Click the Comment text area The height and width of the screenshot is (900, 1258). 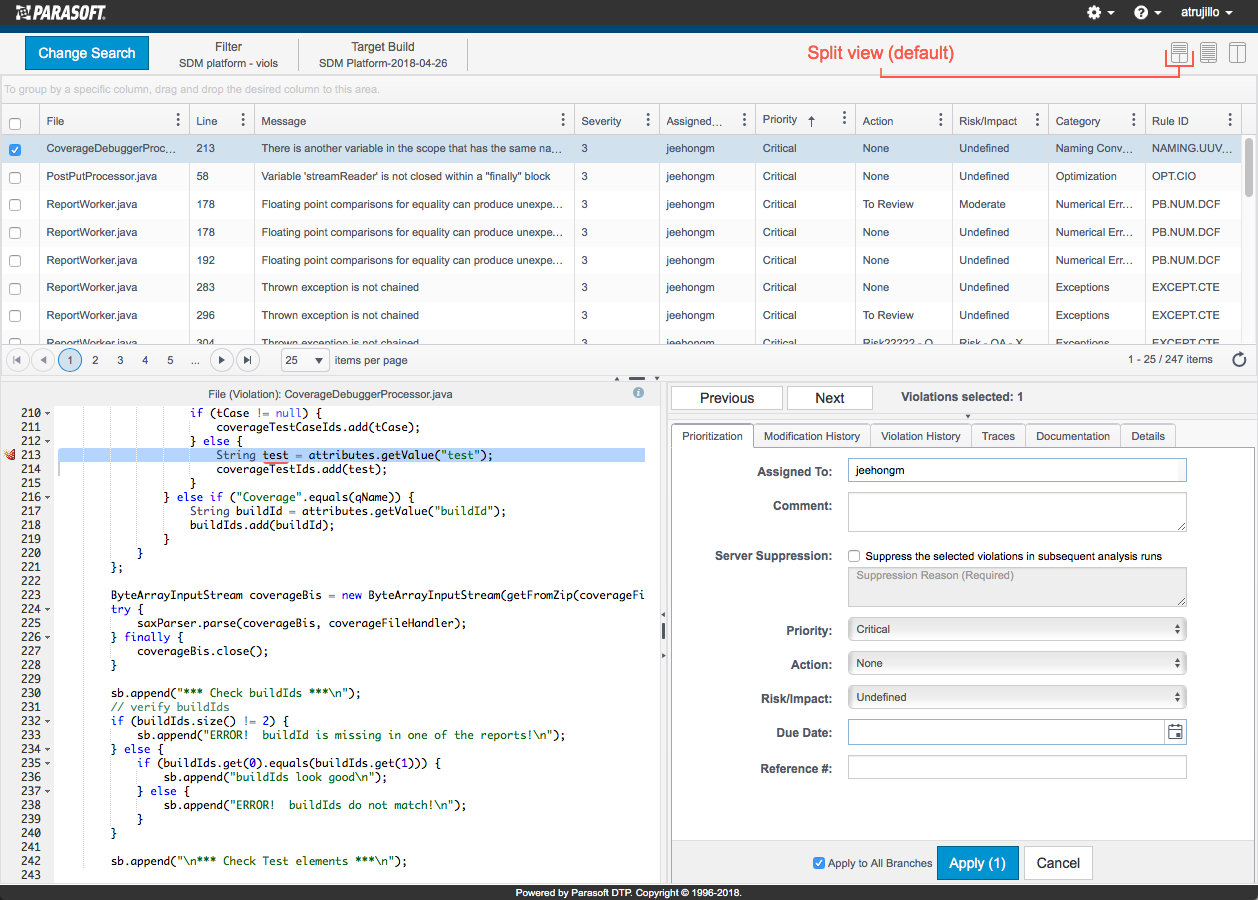coord(1017,512)
